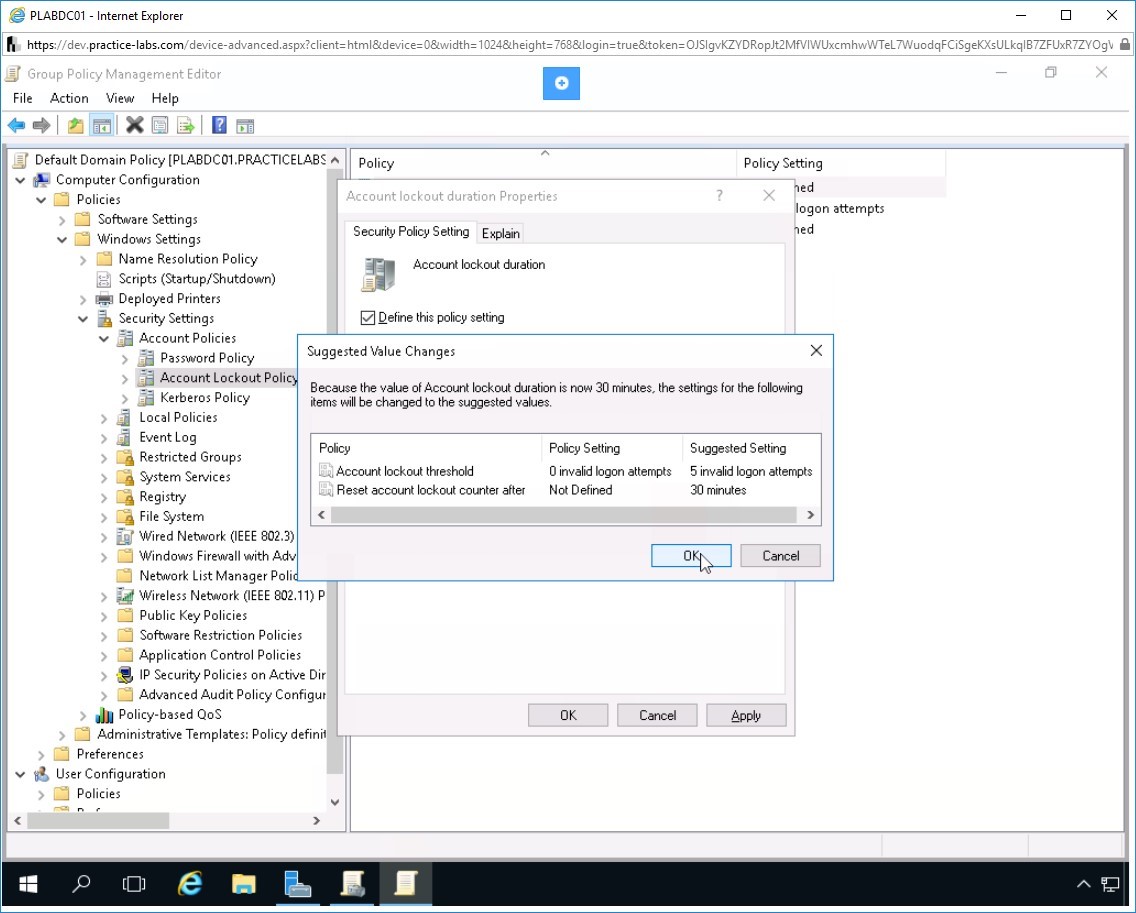Open Server Manager taskbar icon
1136x913 pixels.
click(x=297, y=883)
